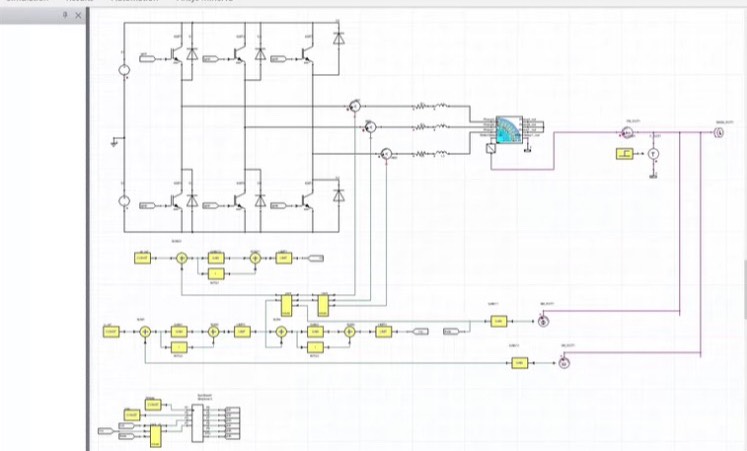Screen dimensions: 747x451
Task: Select the LIMIT block in the top control row
Action: pyautogui.click(x=284, y=258)
